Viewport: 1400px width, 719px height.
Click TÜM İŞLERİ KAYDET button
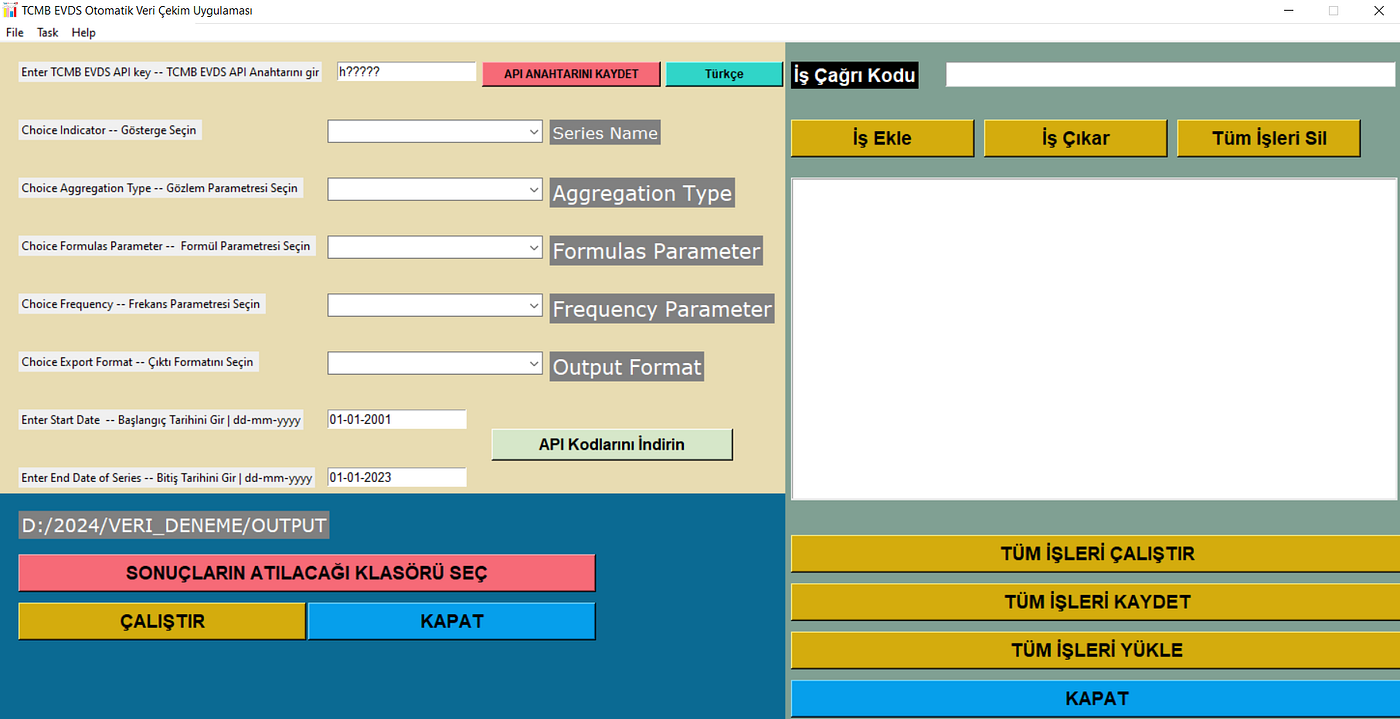click(x=1097, y=602)
